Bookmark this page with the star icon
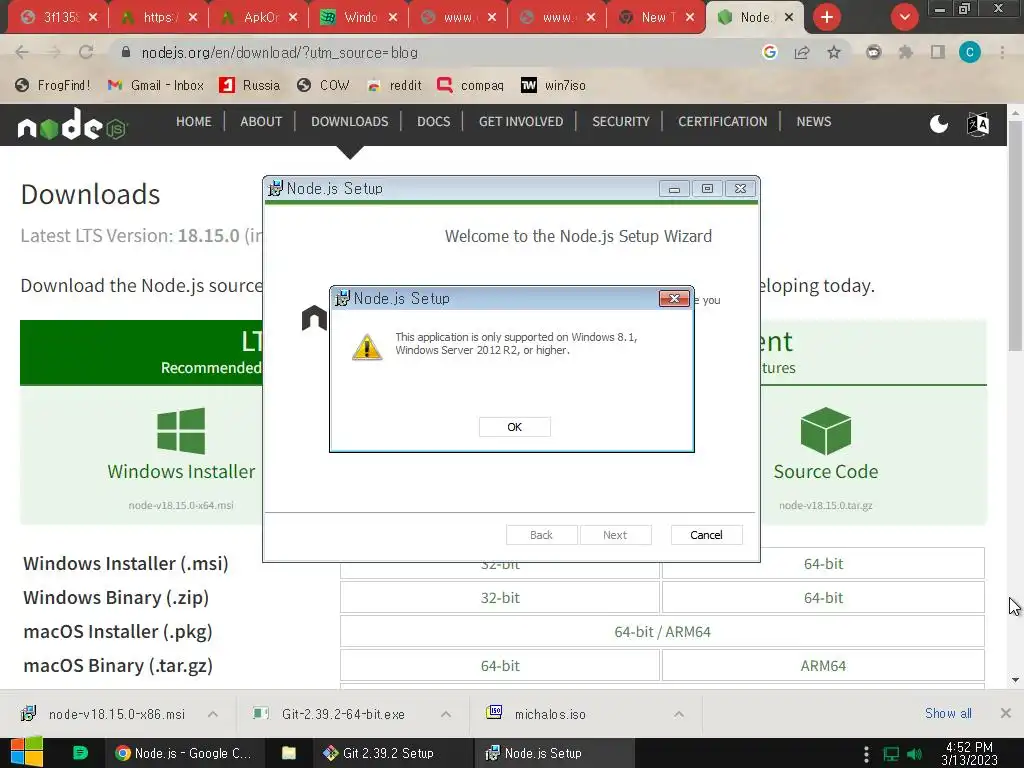Viewport: 1024px width, 768px height. pyautogui.click(x=834, y=52)
